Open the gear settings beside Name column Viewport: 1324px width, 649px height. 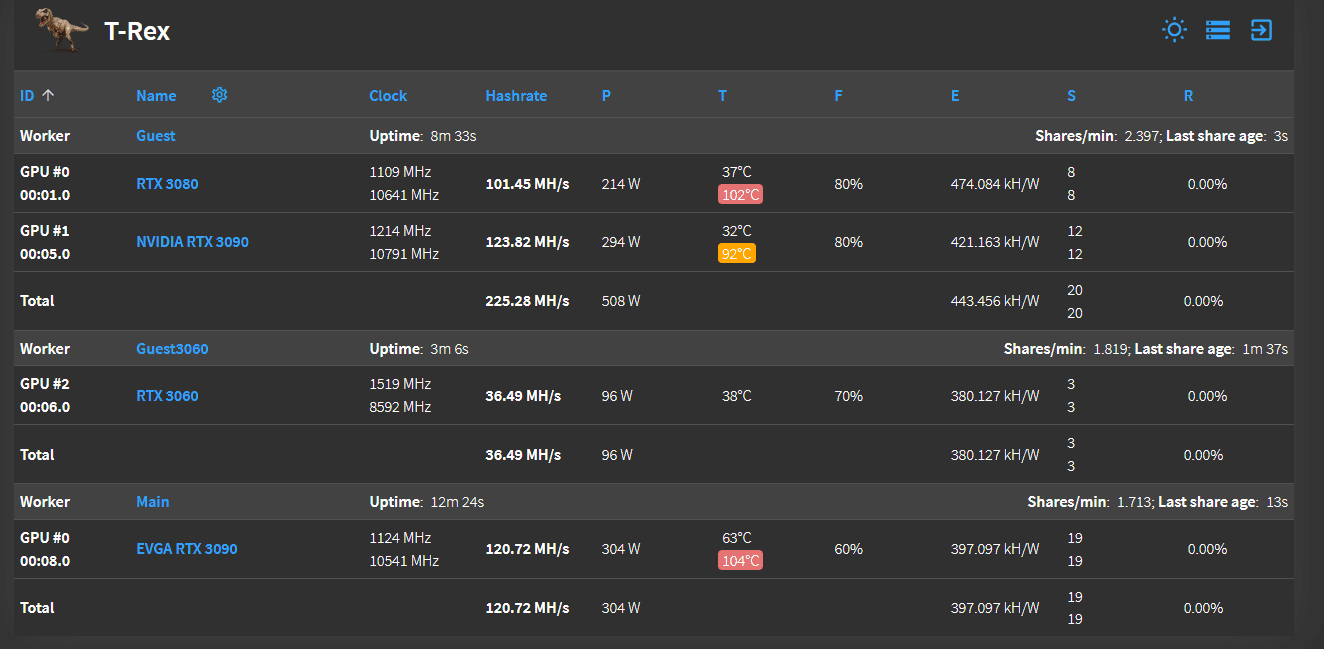220,95
